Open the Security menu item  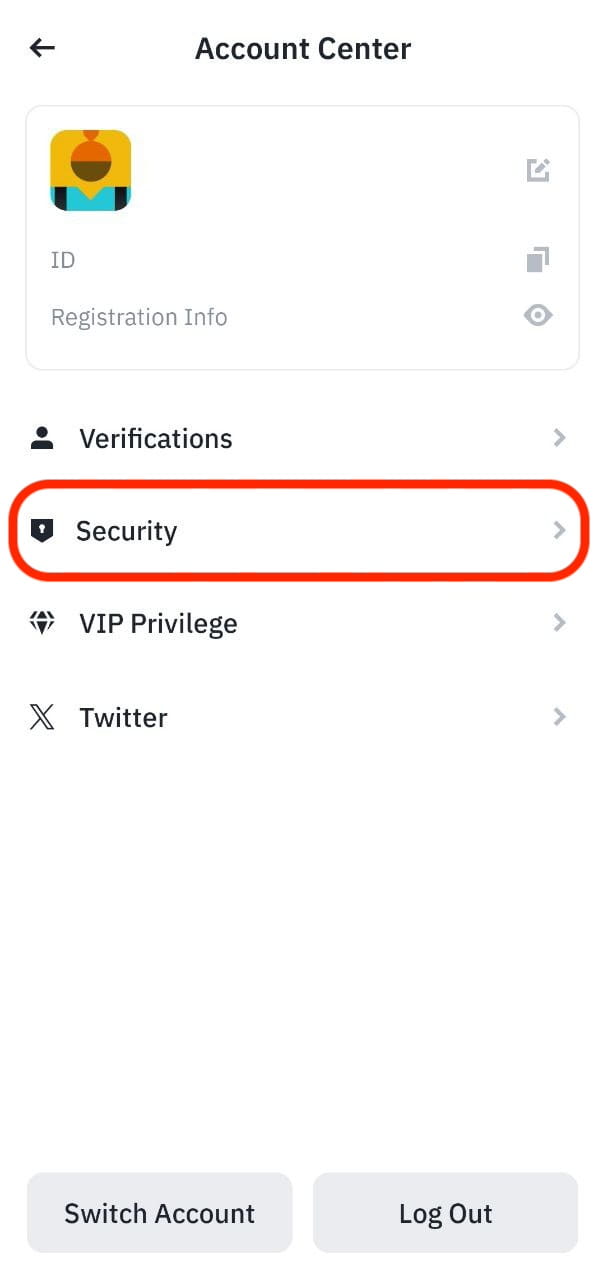127,531
